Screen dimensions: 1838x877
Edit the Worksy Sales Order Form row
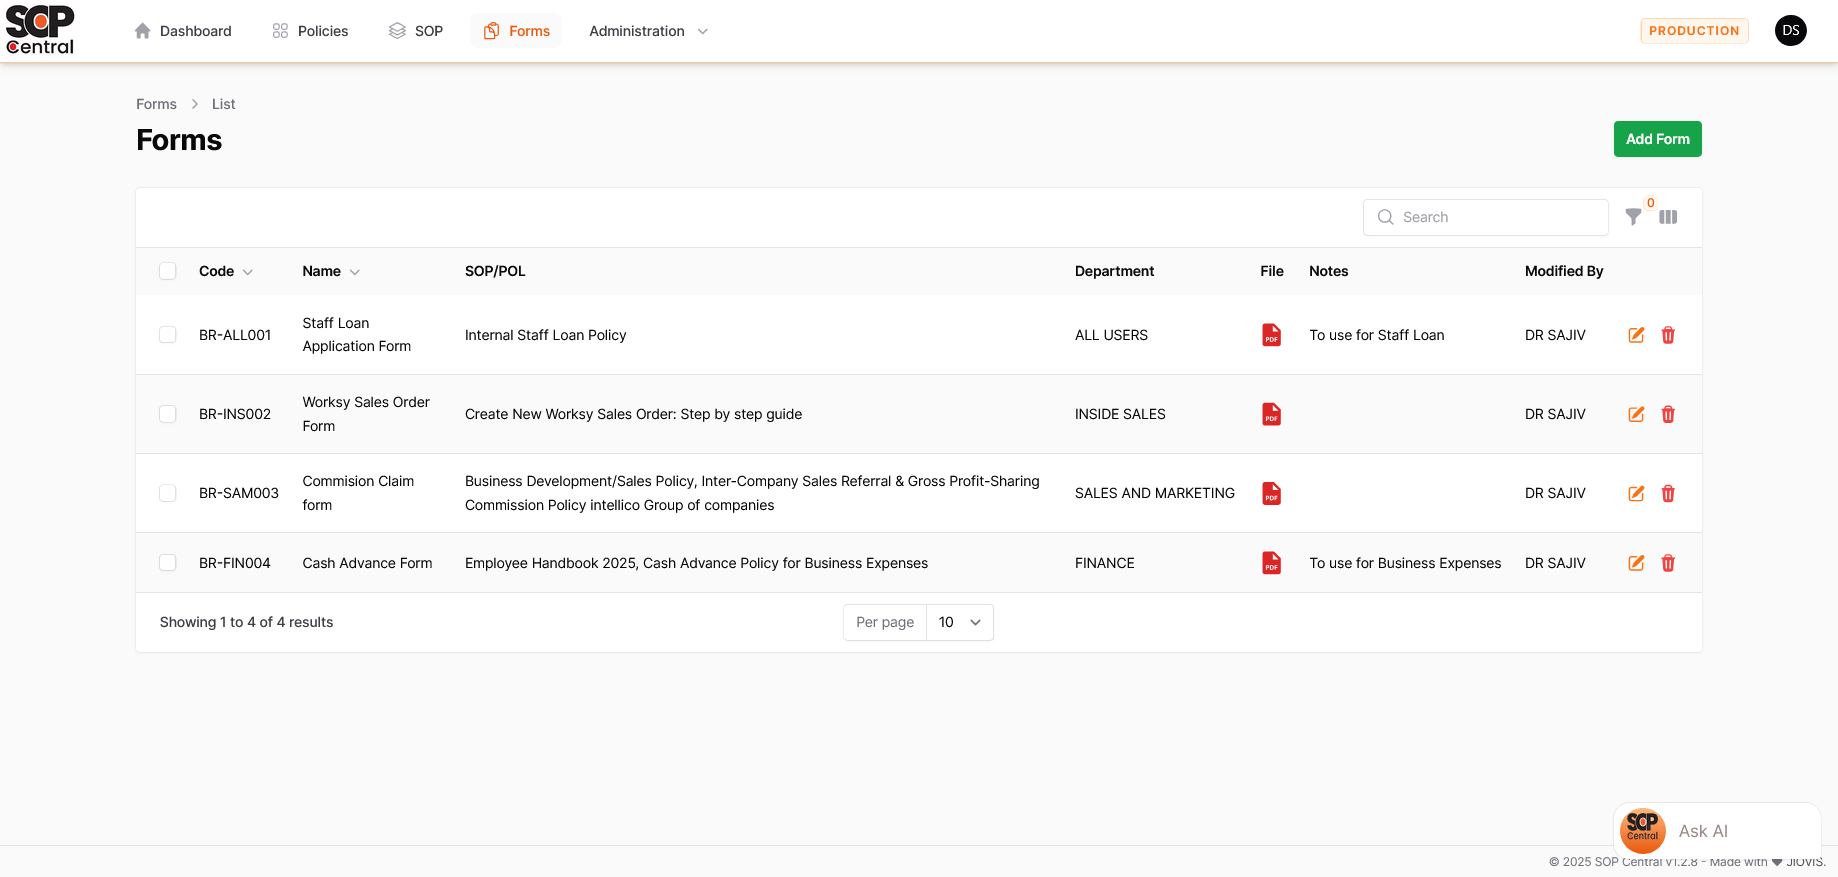coord(1636,414)
